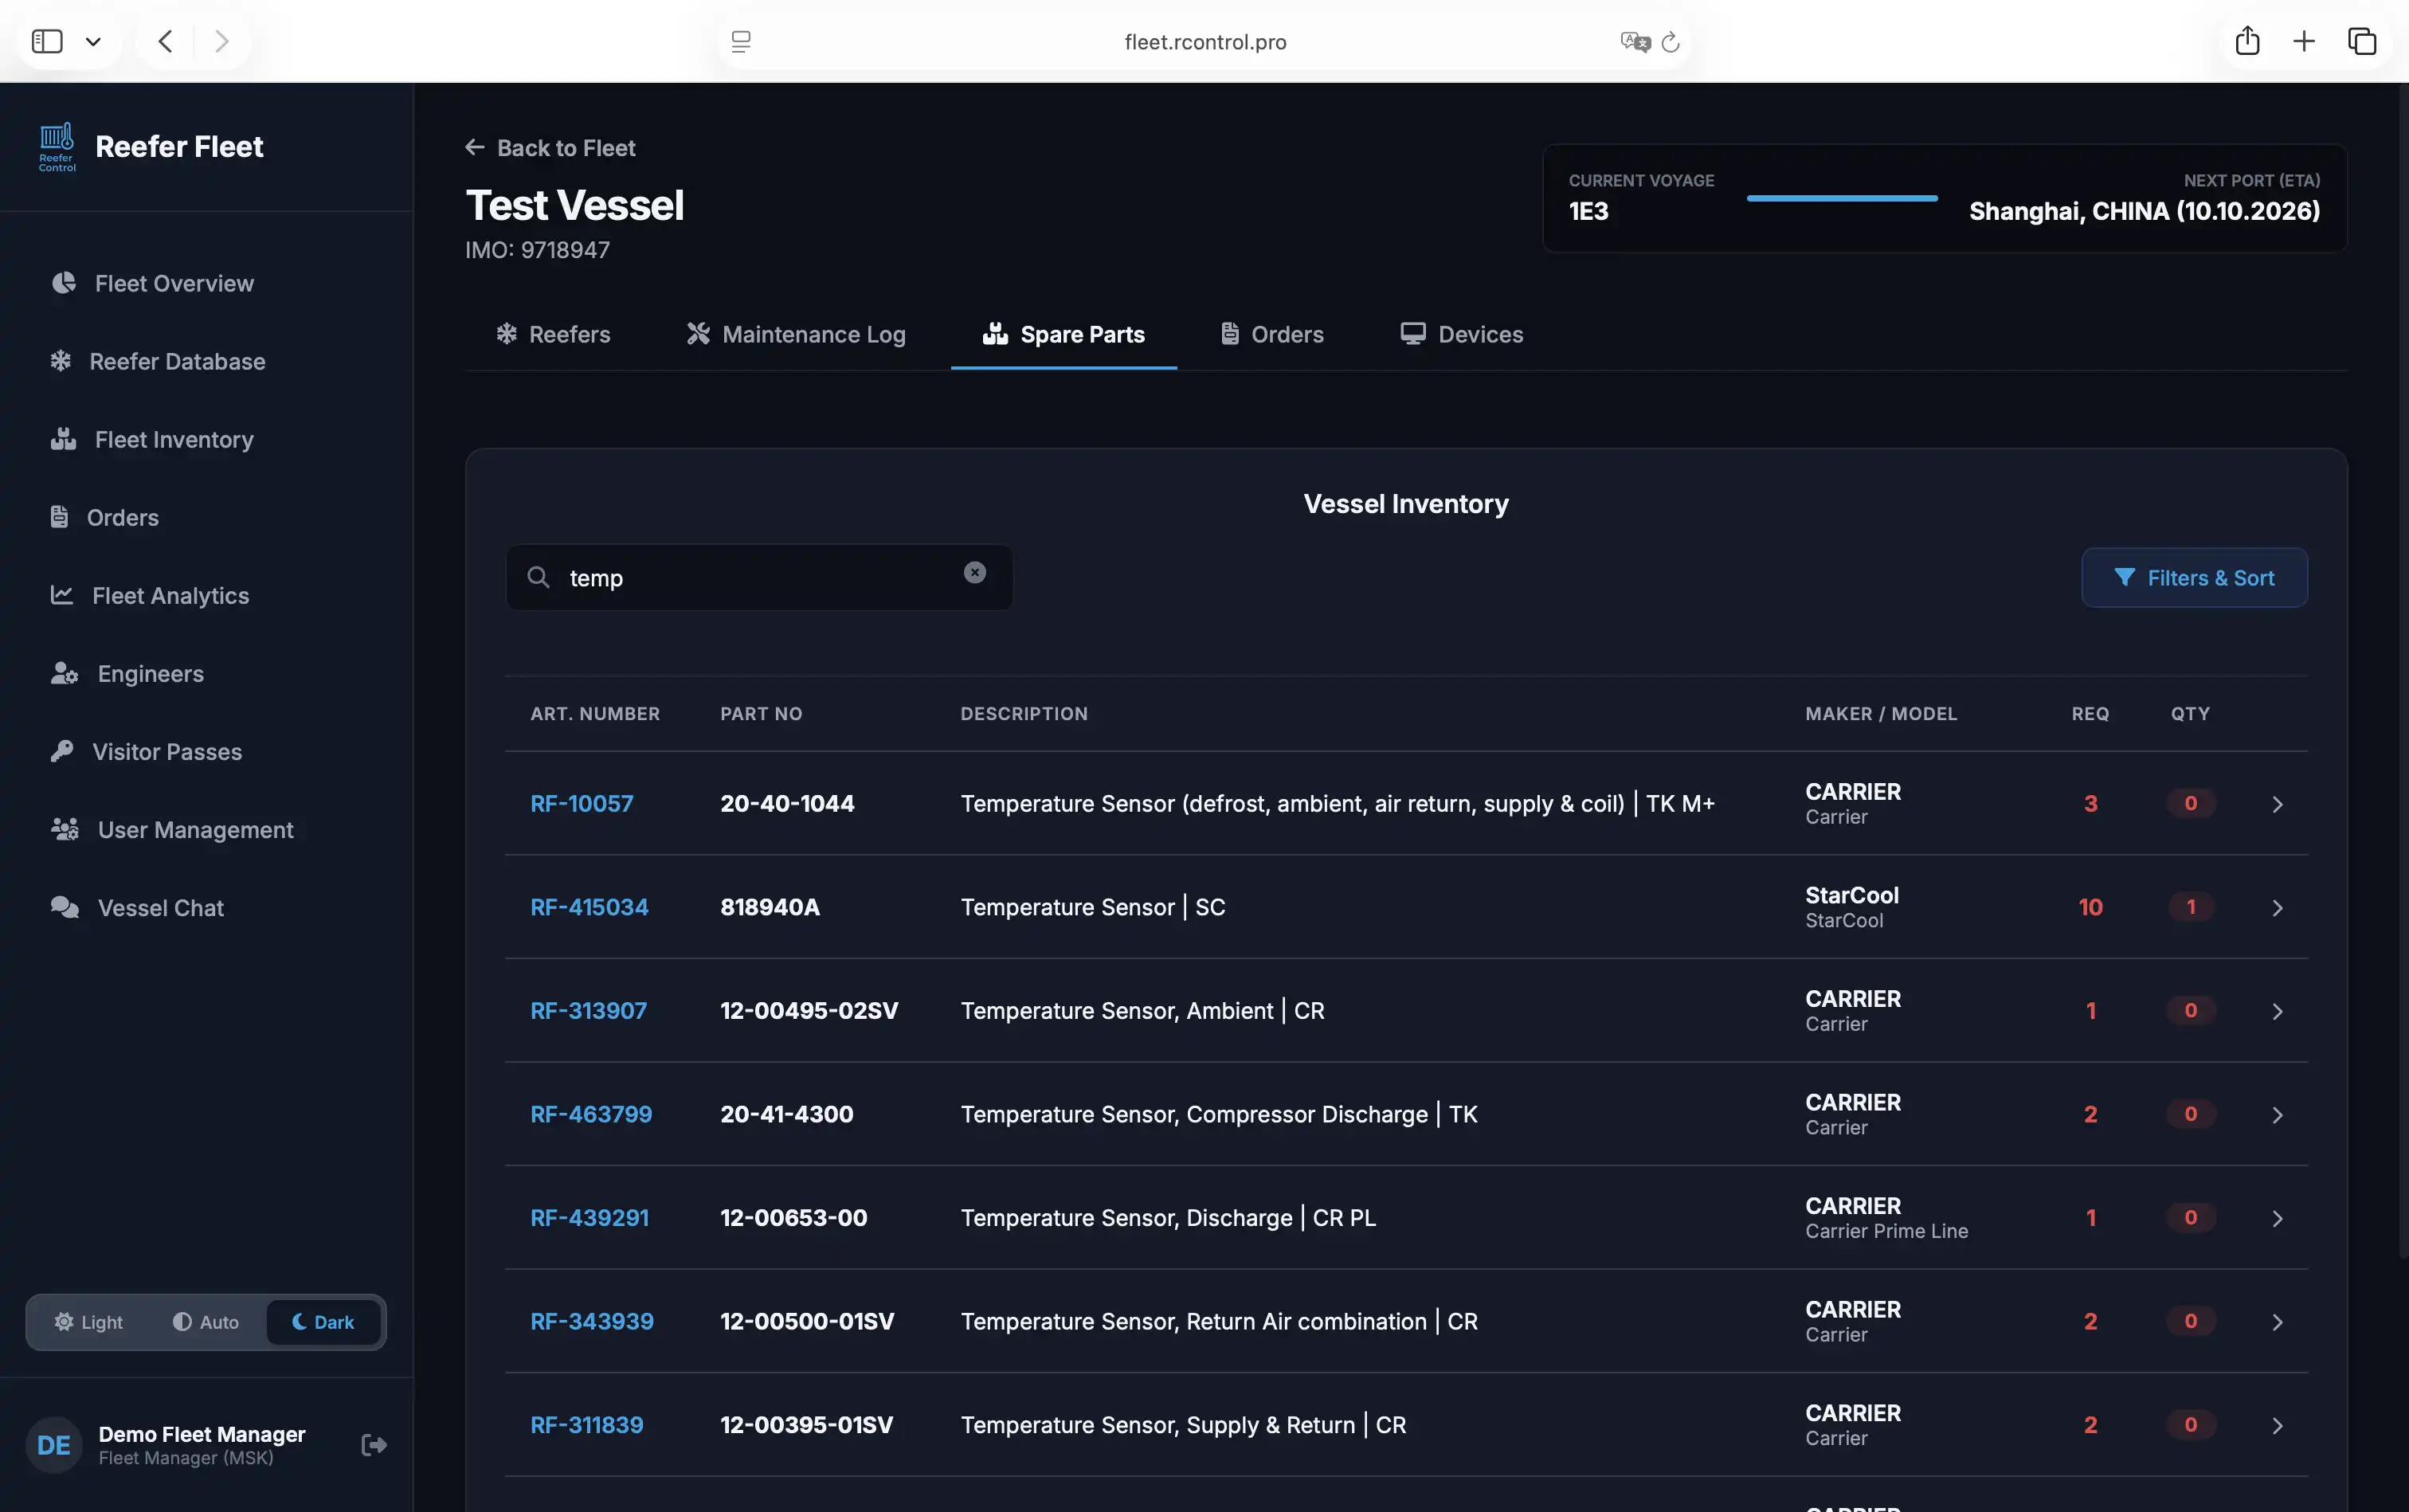
Task: Show the browser tab overview icon
Action: [x=2362, y=41]
